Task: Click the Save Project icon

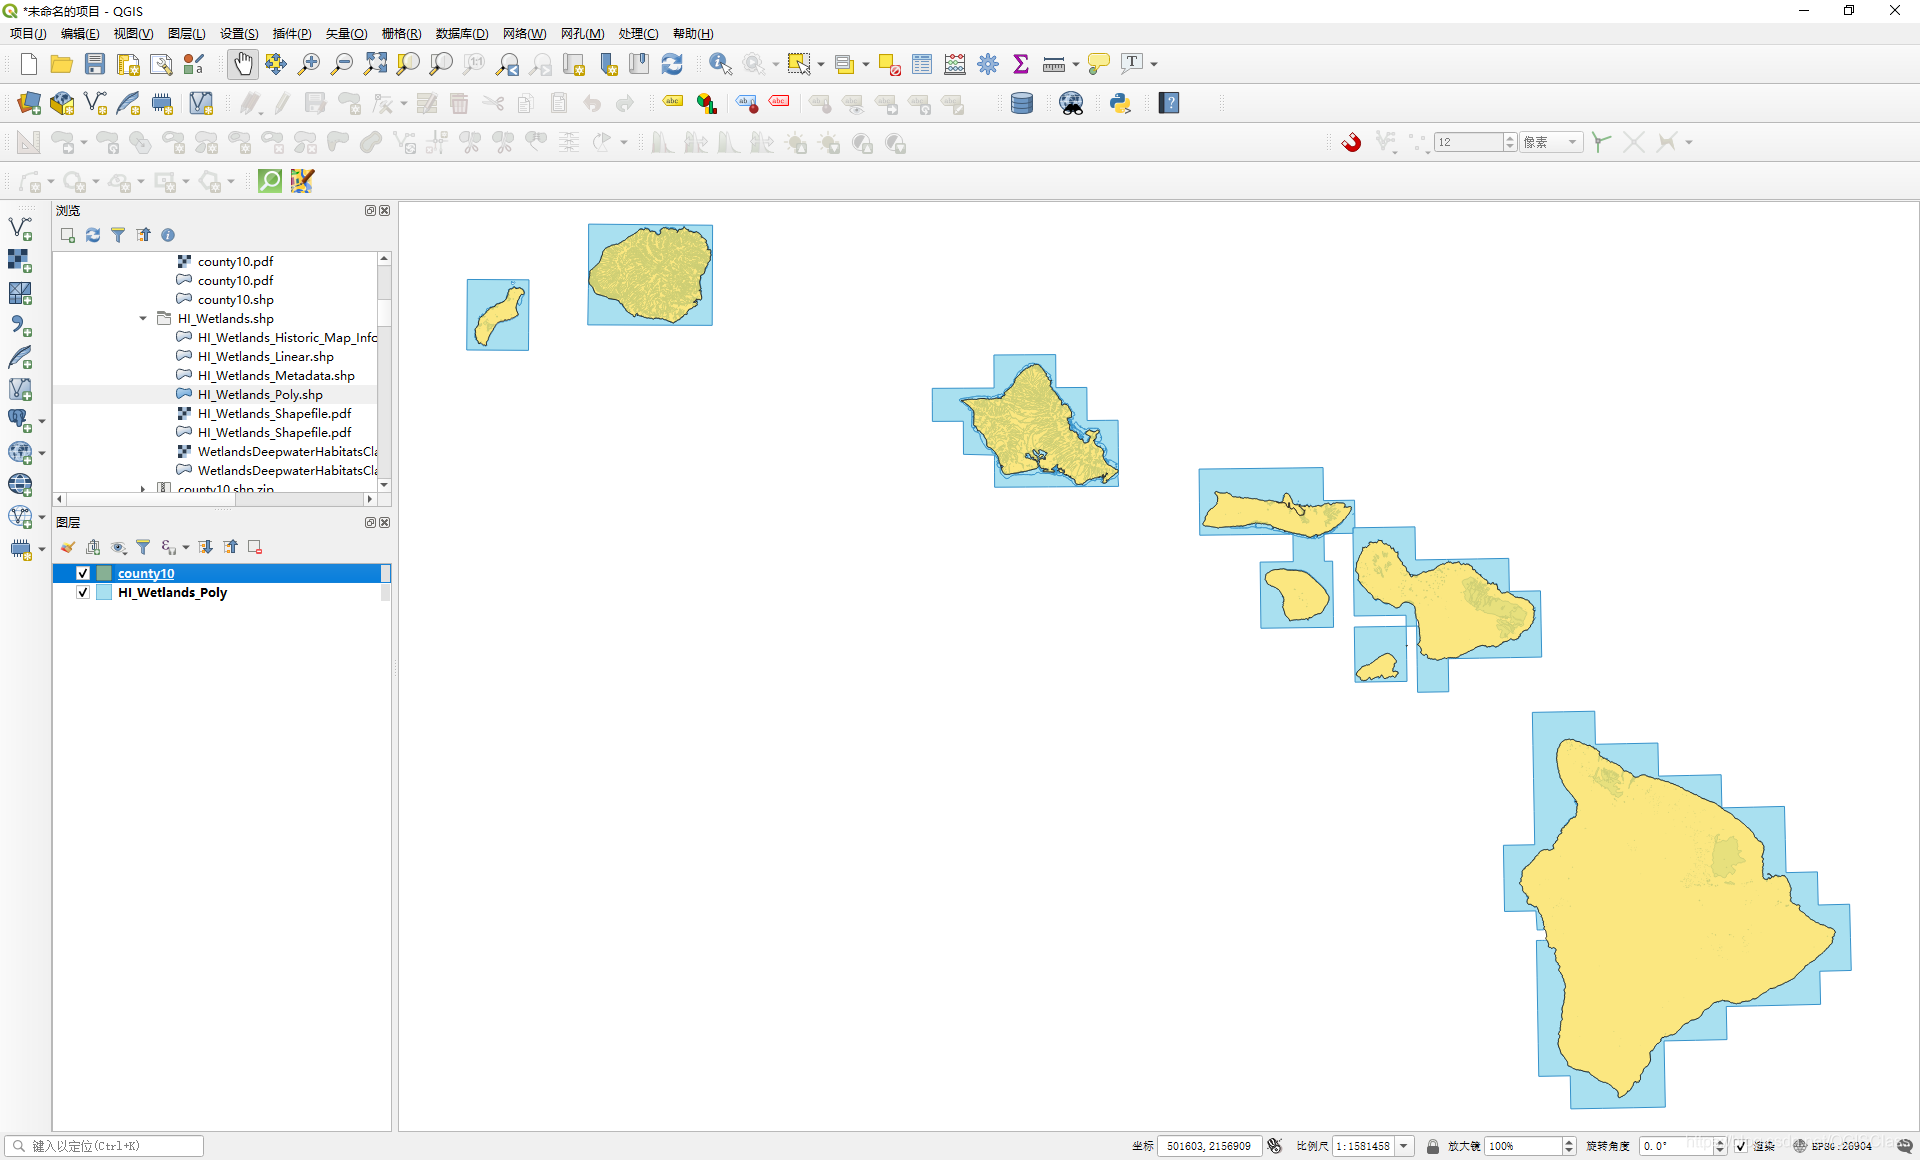Action: (95, 64)
